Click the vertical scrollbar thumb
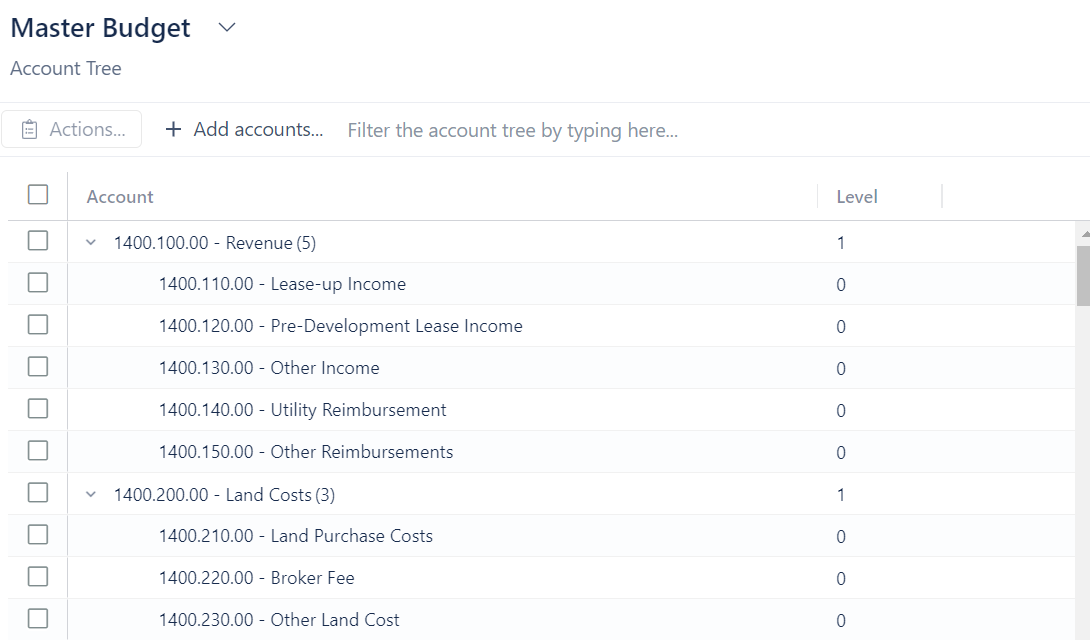The image size is (1090, 640). point(1083,275)
